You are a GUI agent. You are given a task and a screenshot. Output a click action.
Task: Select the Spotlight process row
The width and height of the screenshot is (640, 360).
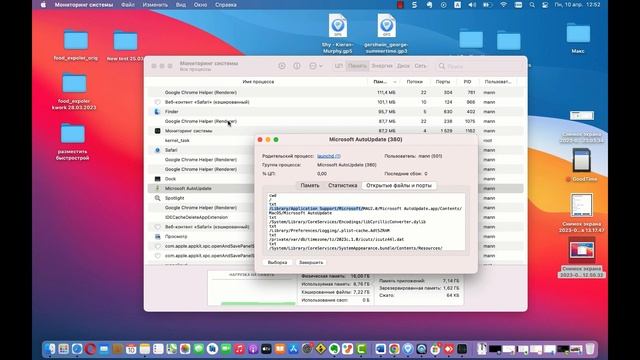(x=201, y=198)
